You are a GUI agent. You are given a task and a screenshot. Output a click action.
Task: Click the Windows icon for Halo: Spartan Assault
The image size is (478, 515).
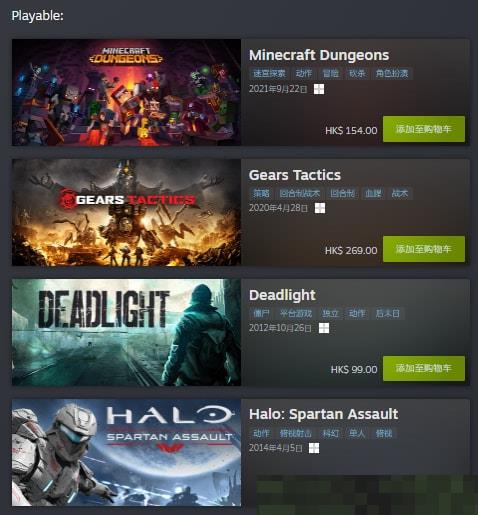coord(314,448)
